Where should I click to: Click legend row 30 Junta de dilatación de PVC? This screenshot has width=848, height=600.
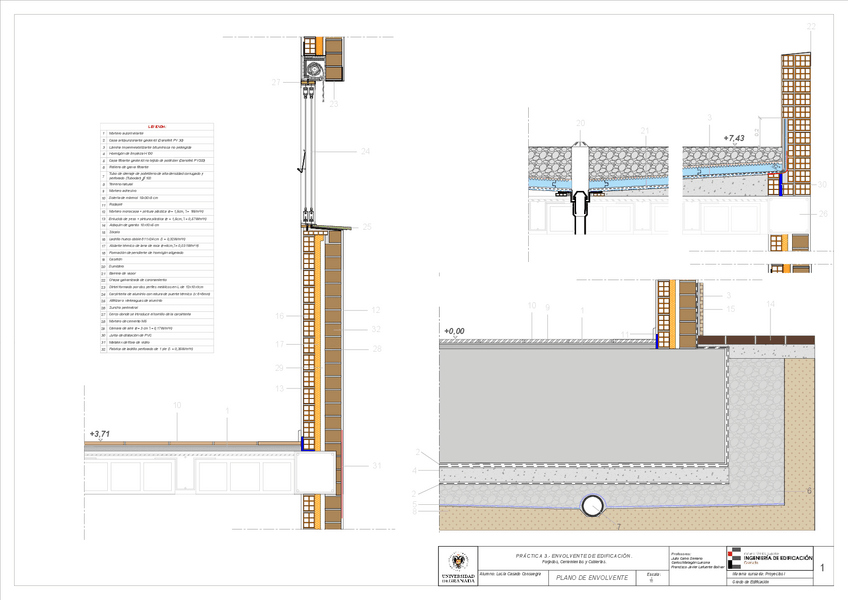coord(157,335)
